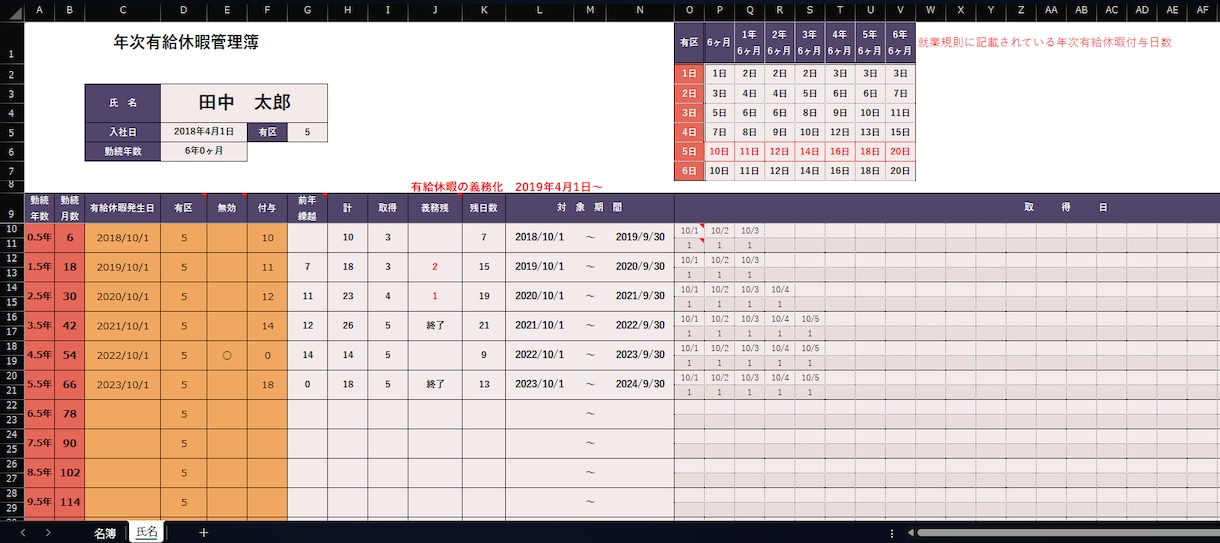Click the 対象期間 heading

click(590, 208)
